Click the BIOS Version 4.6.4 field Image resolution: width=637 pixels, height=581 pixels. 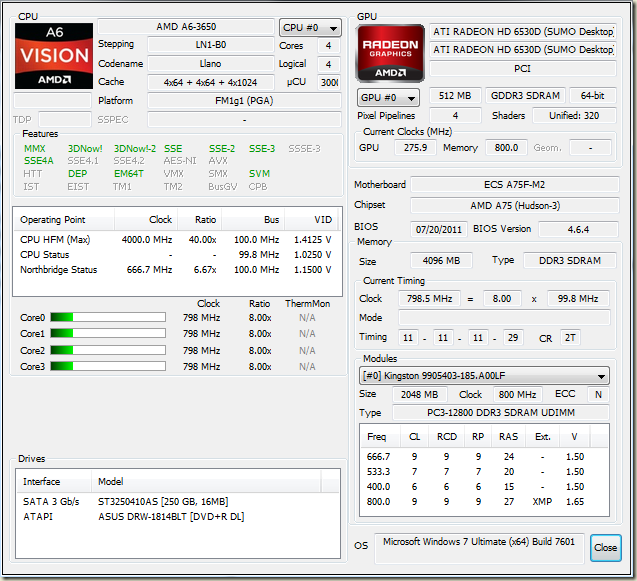(x=578, y=230)
